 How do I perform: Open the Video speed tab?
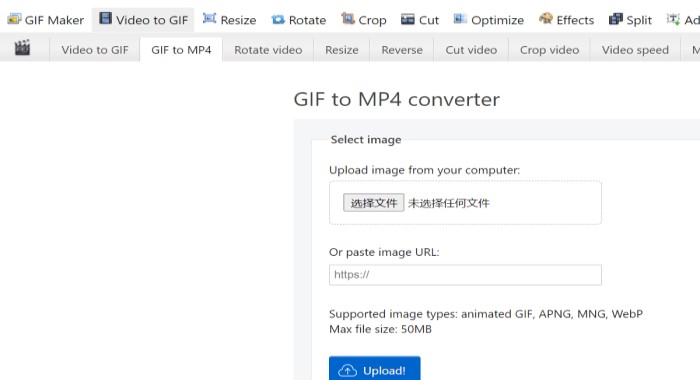pos(635,50)
